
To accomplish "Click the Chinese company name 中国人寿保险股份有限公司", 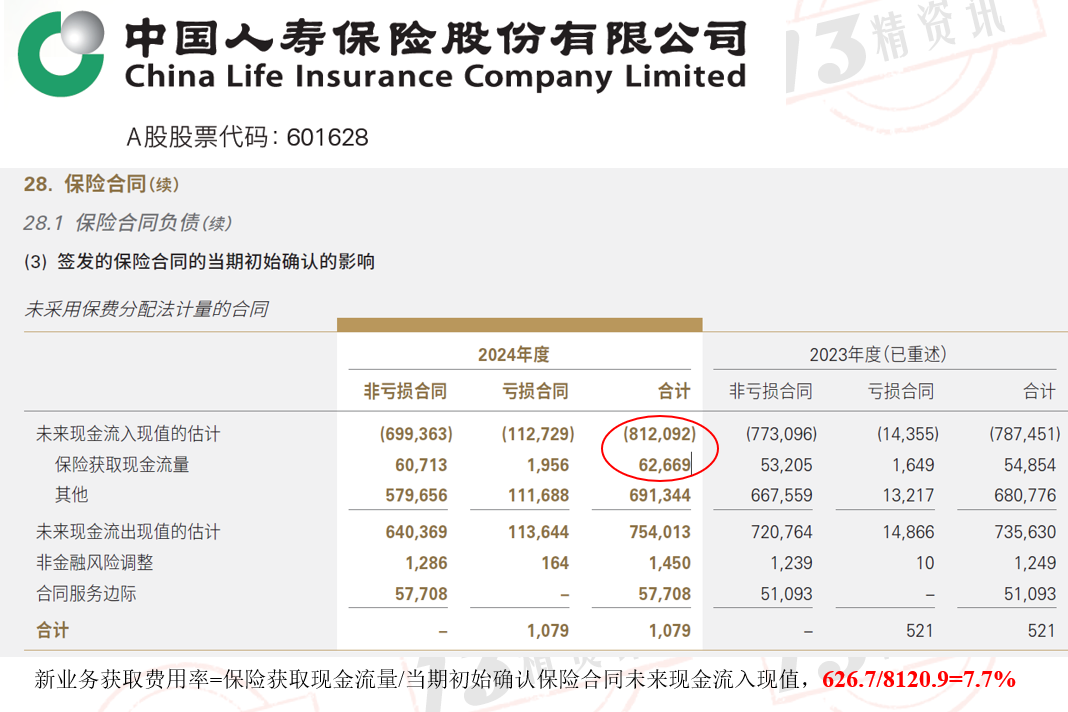I will click(436, 37).
